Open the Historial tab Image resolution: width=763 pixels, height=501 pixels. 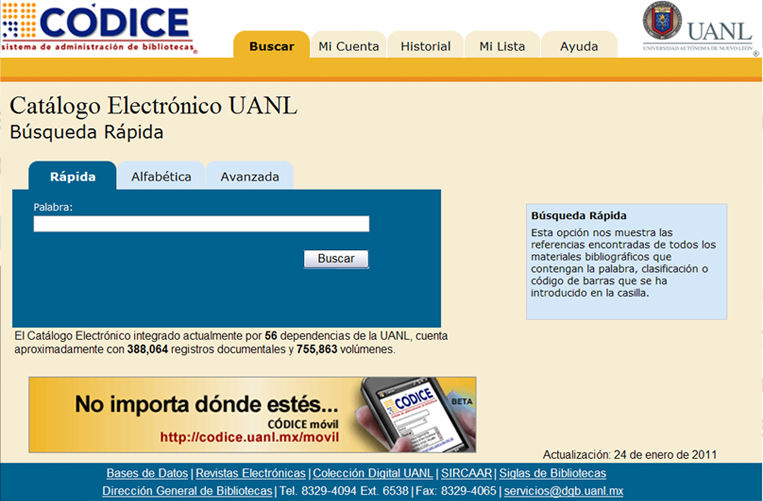pyautogui.click(x=425, y=46)
